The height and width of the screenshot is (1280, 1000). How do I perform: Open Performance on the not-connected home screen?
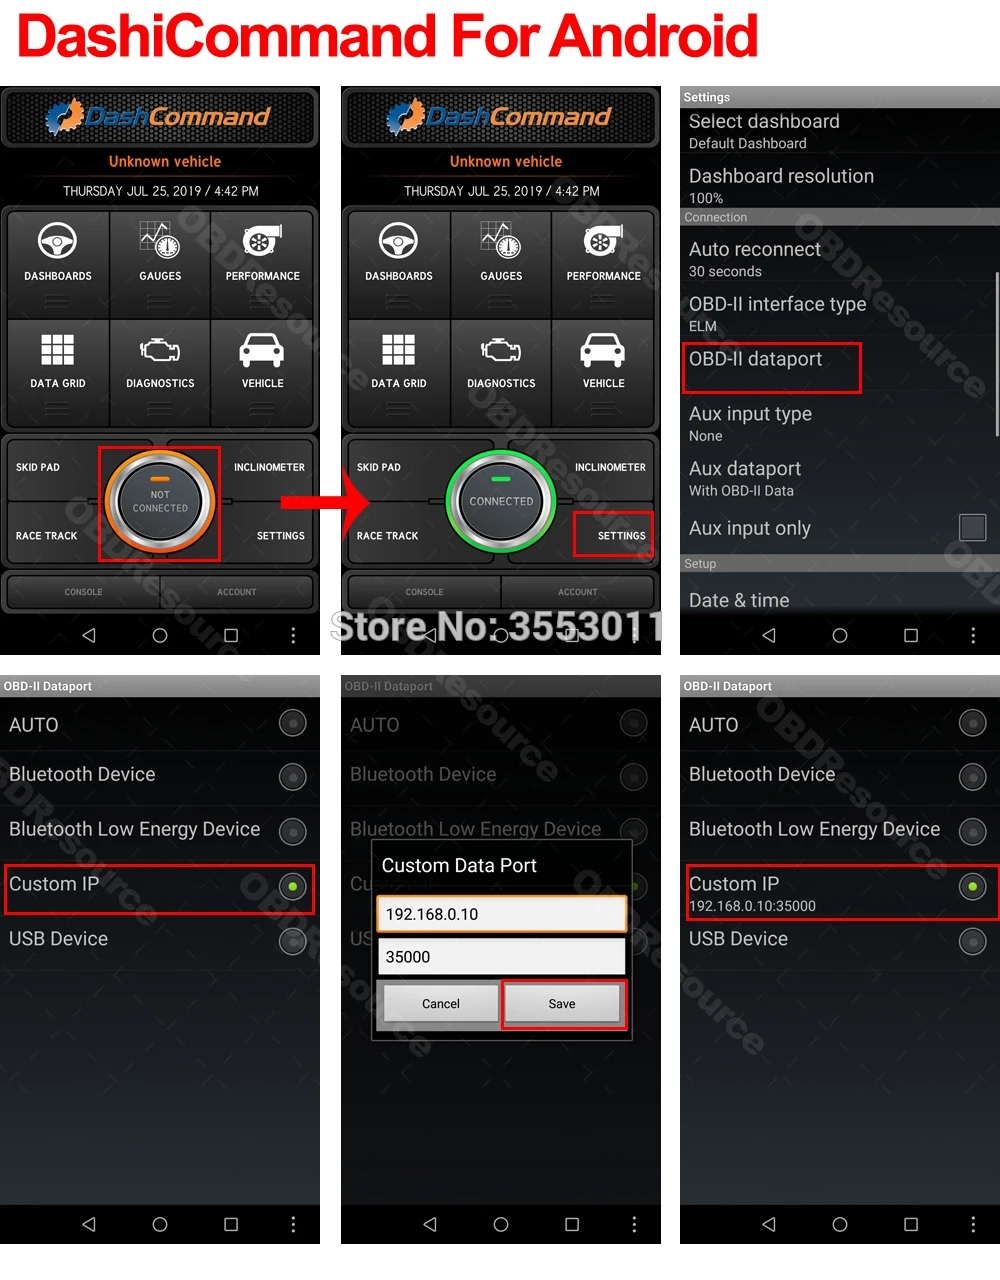263,265
